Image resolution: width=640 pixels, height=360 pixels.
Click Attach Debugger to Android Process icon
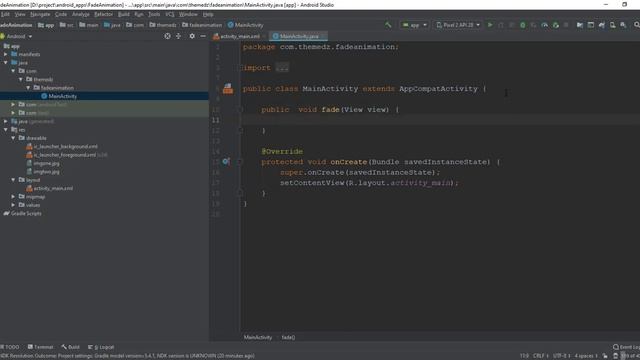556,25
